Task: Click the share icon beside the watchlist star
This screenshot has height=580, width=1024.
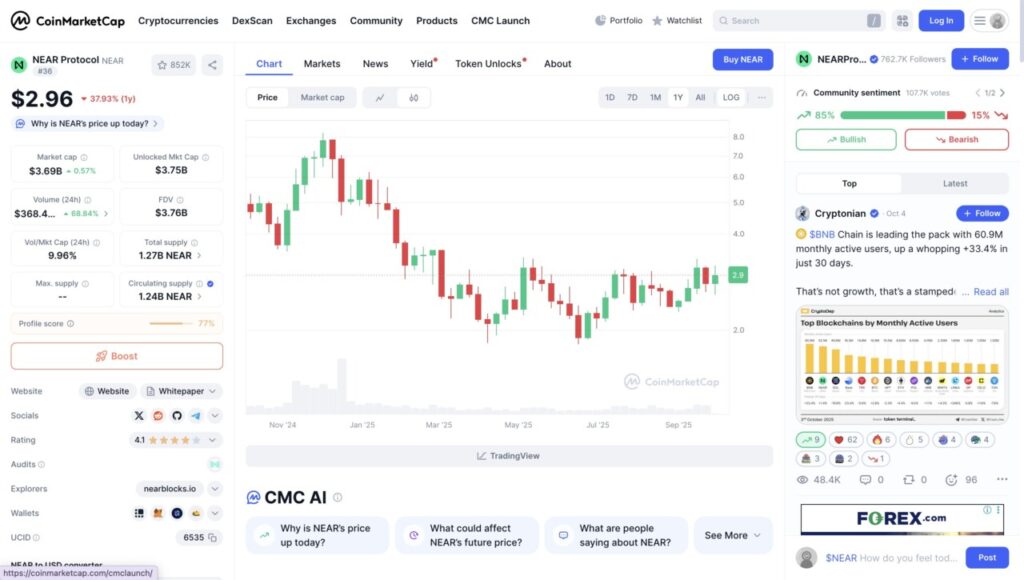Action: pyautogui.click(x=211, y=64)
